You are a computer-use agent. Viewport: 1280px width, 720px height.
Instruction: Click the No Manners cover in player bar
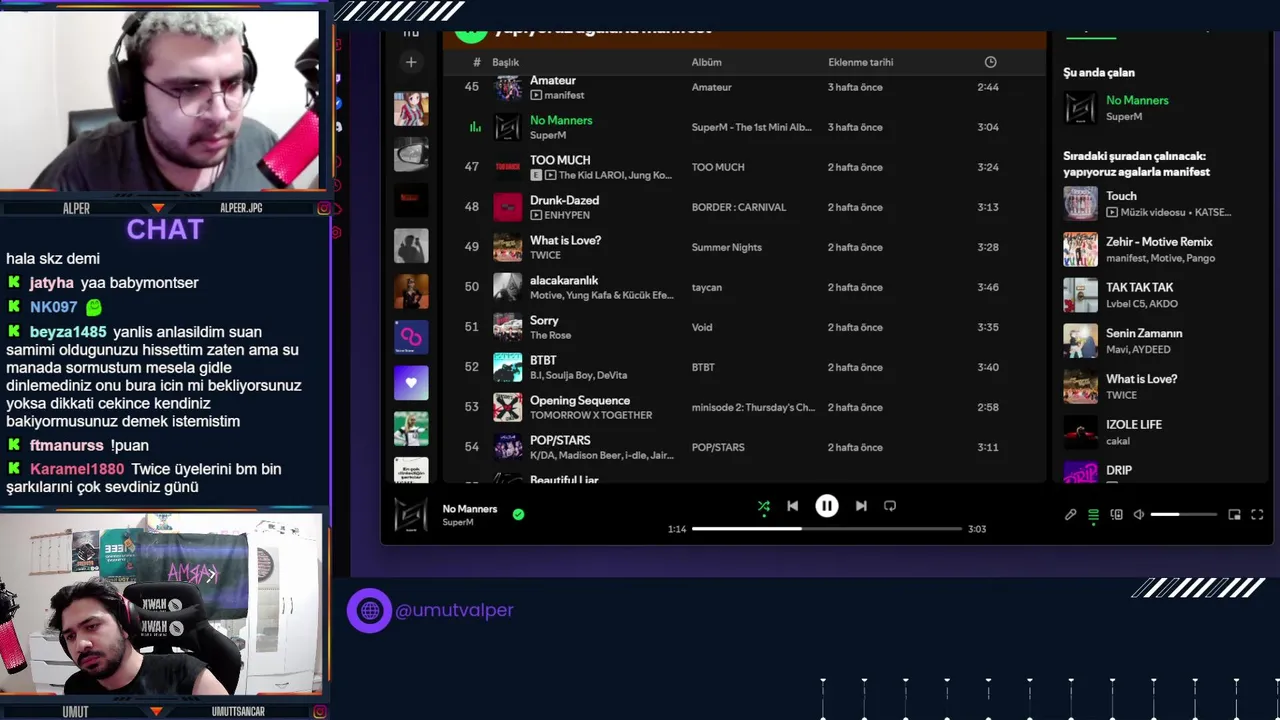411,514
